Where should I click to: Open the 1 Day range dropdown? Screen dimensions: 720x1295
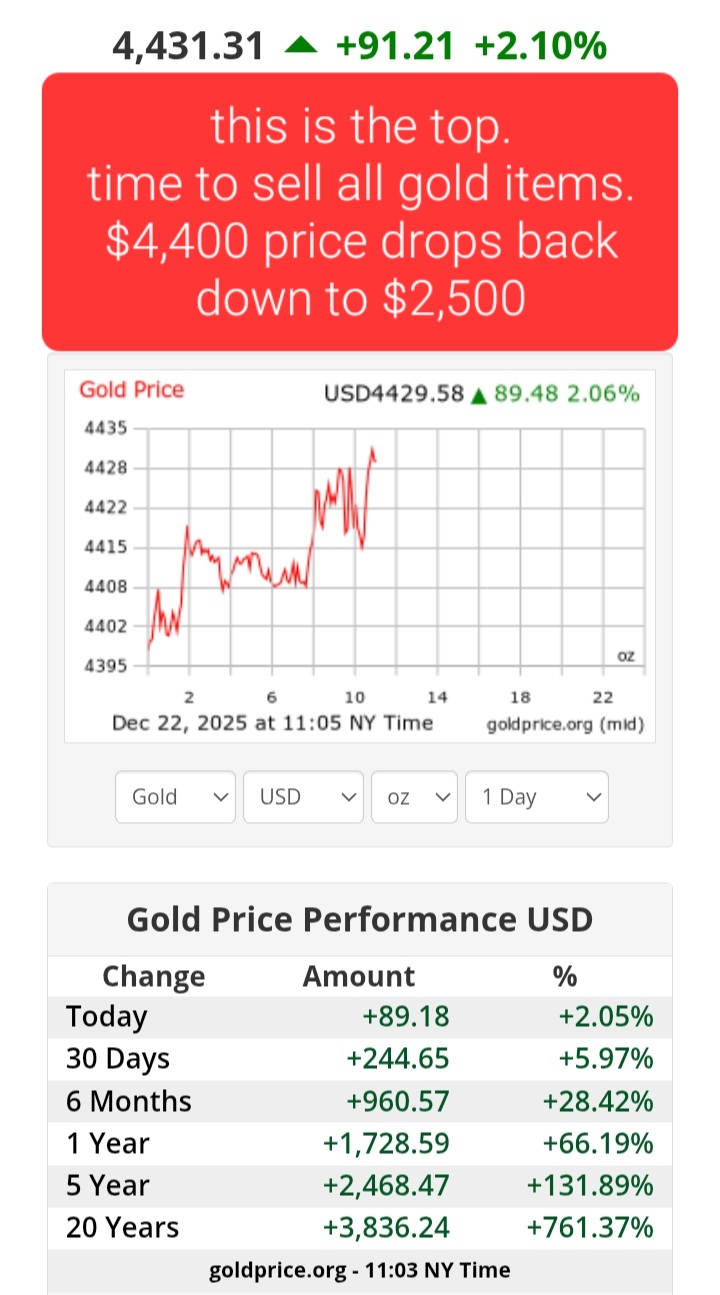point(536,797)
